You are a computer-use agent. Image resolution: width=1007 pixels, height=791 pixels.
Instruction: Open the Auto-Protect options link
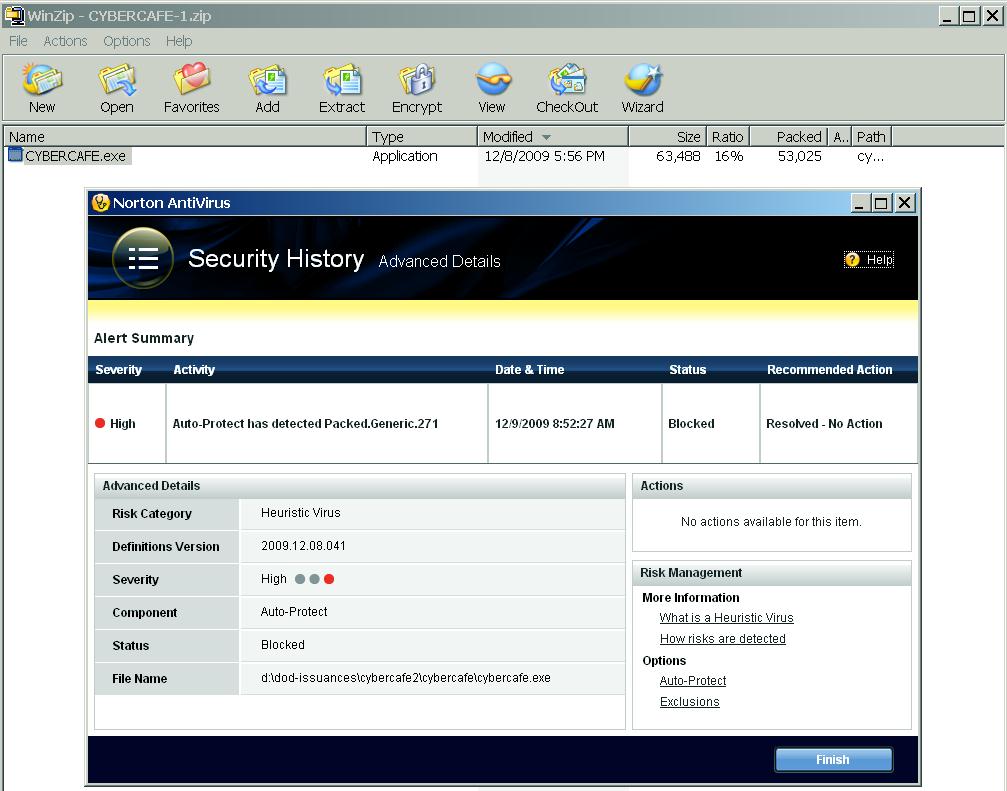692,681
